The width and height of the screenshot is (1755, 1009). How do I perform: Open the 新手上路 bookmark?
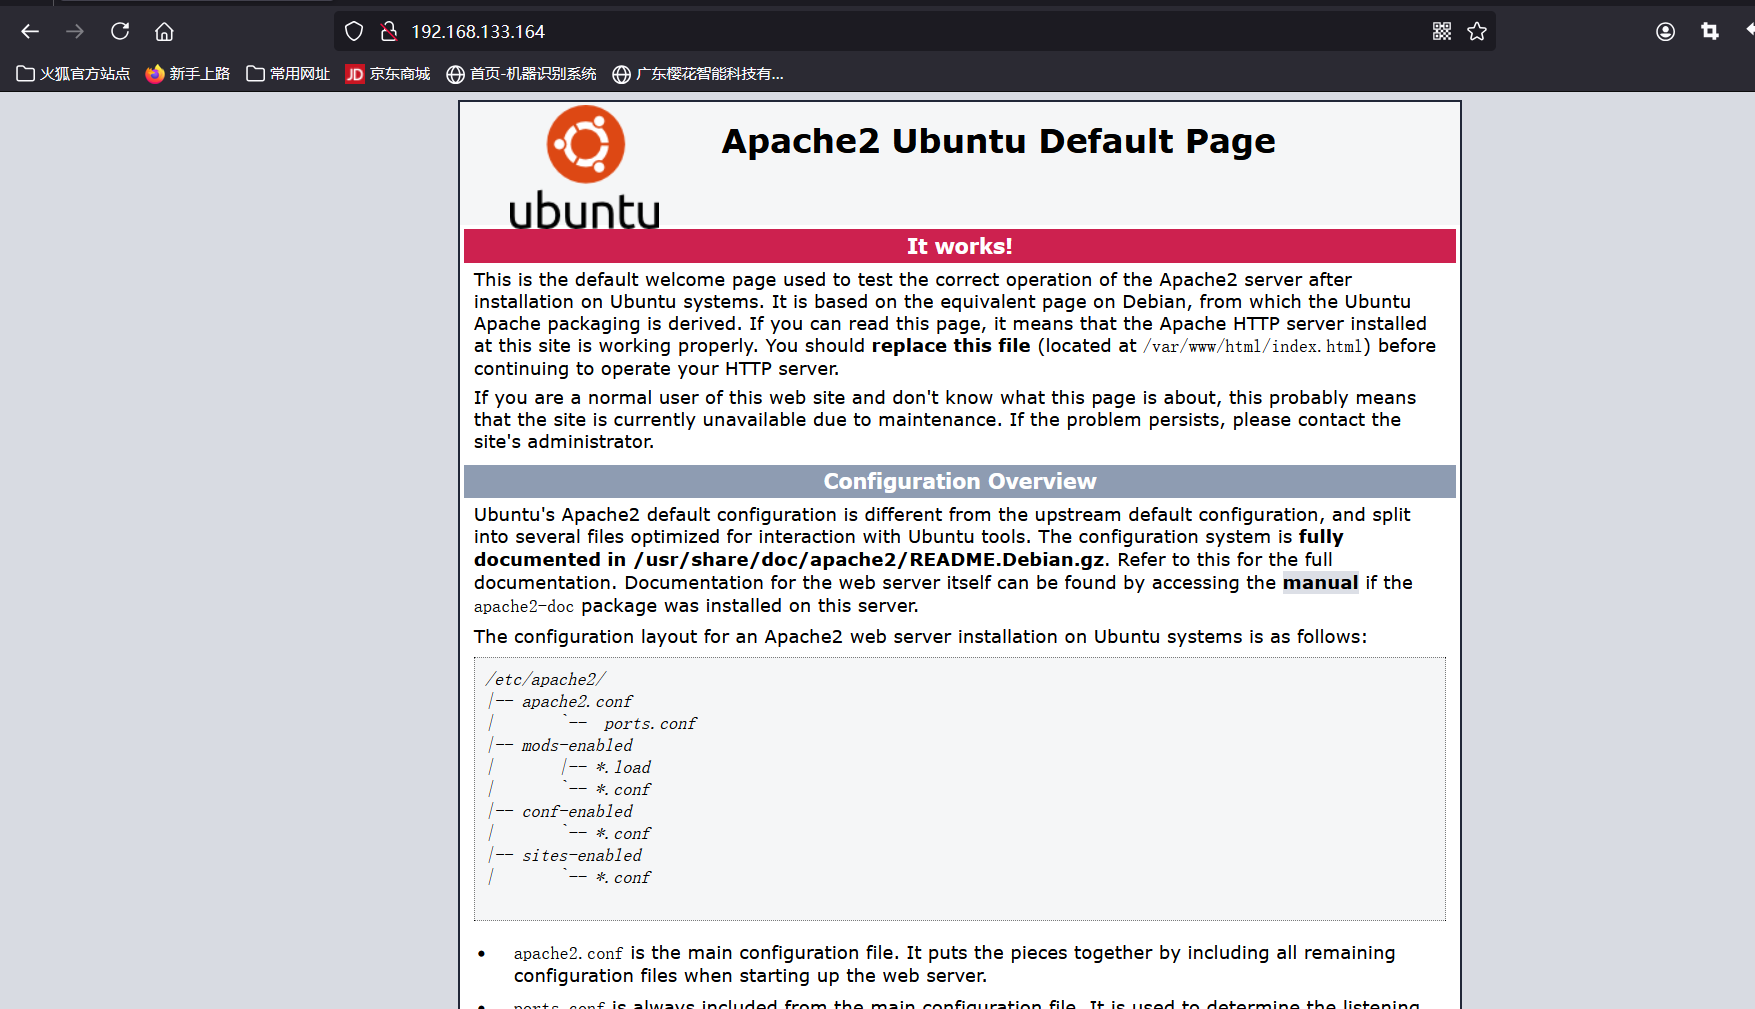[x=188, y=74]
